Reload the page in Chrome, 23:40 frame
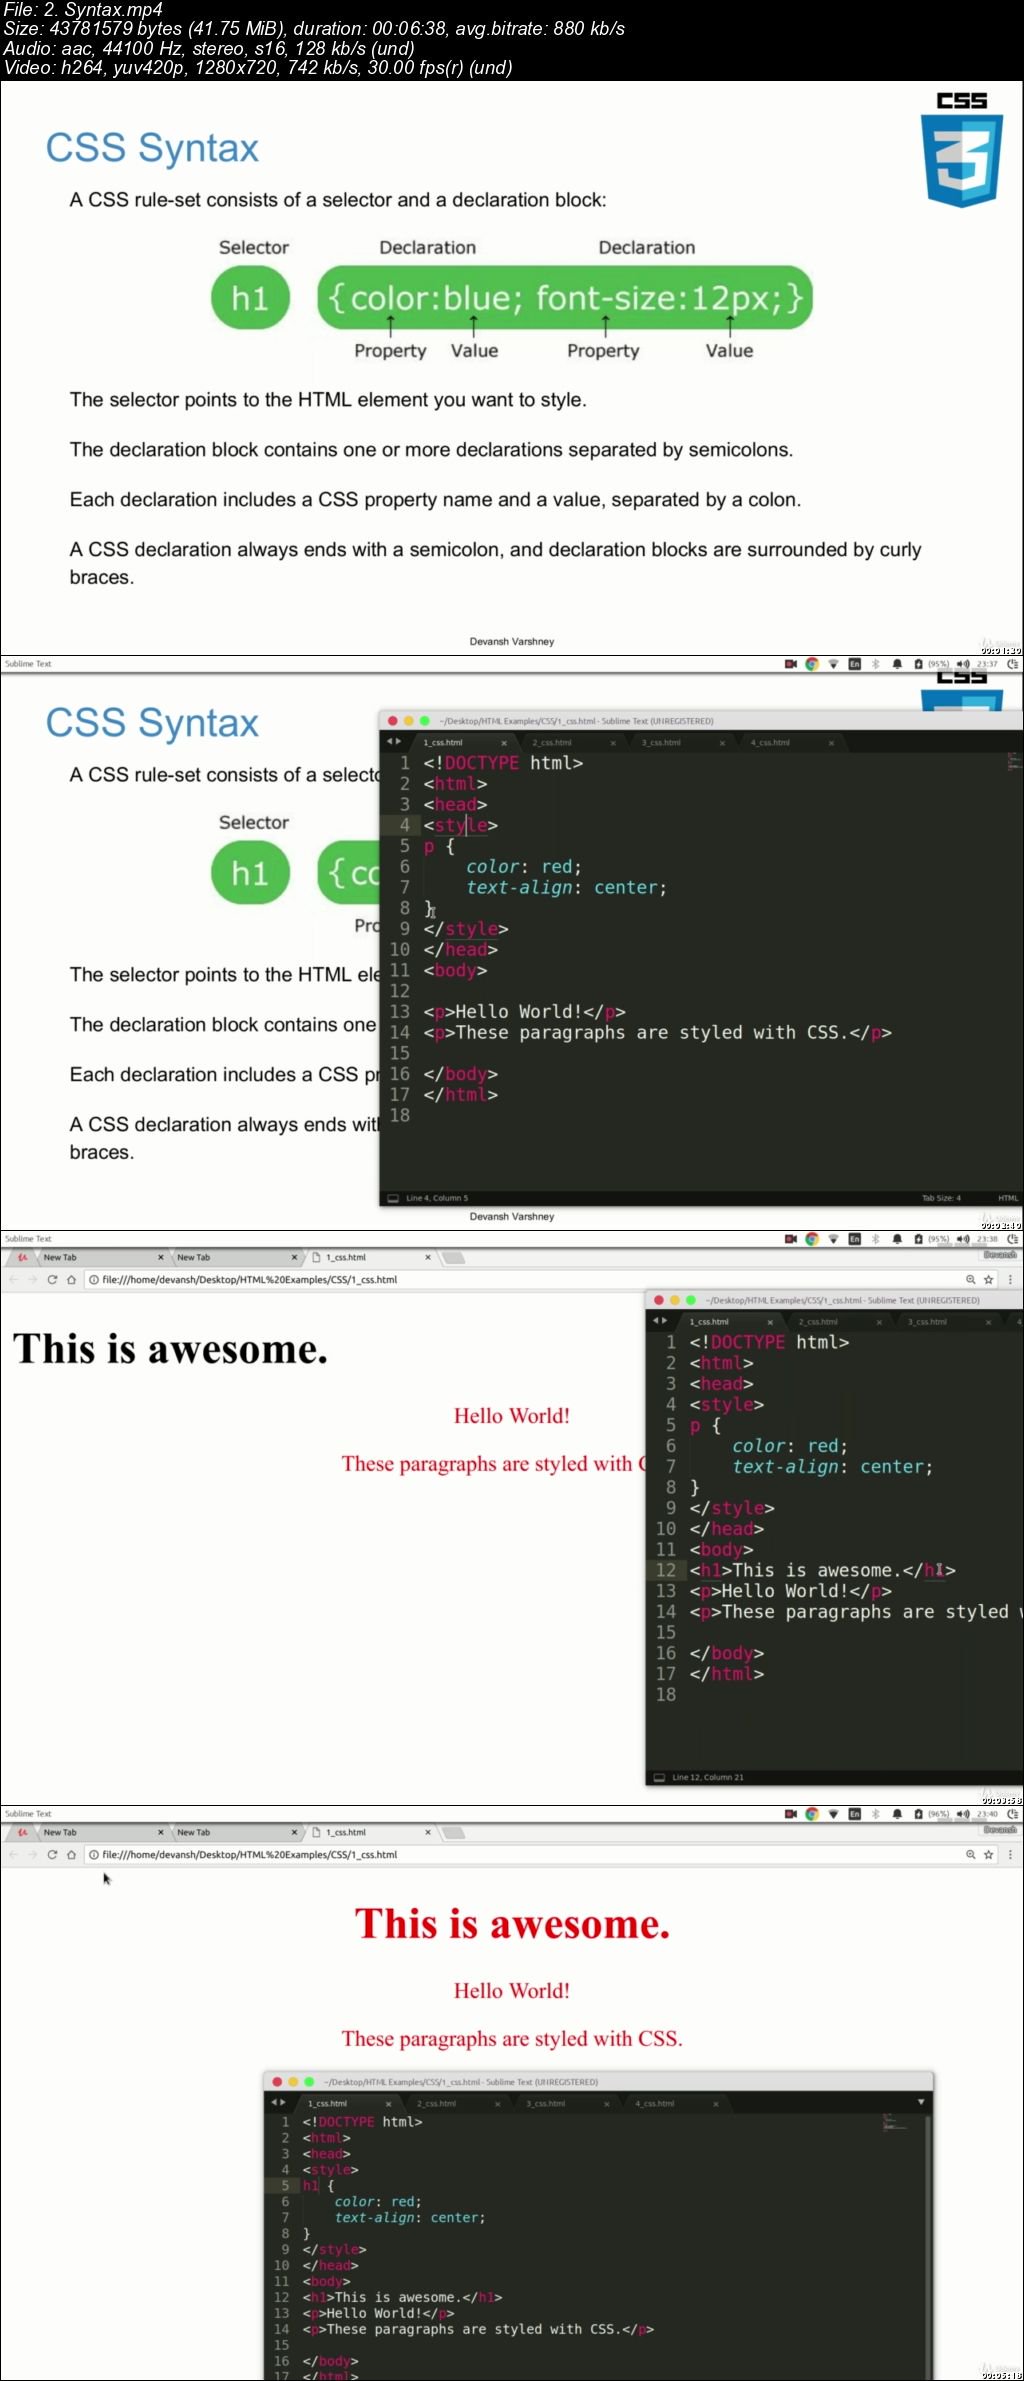 [x=52, y=1854]
